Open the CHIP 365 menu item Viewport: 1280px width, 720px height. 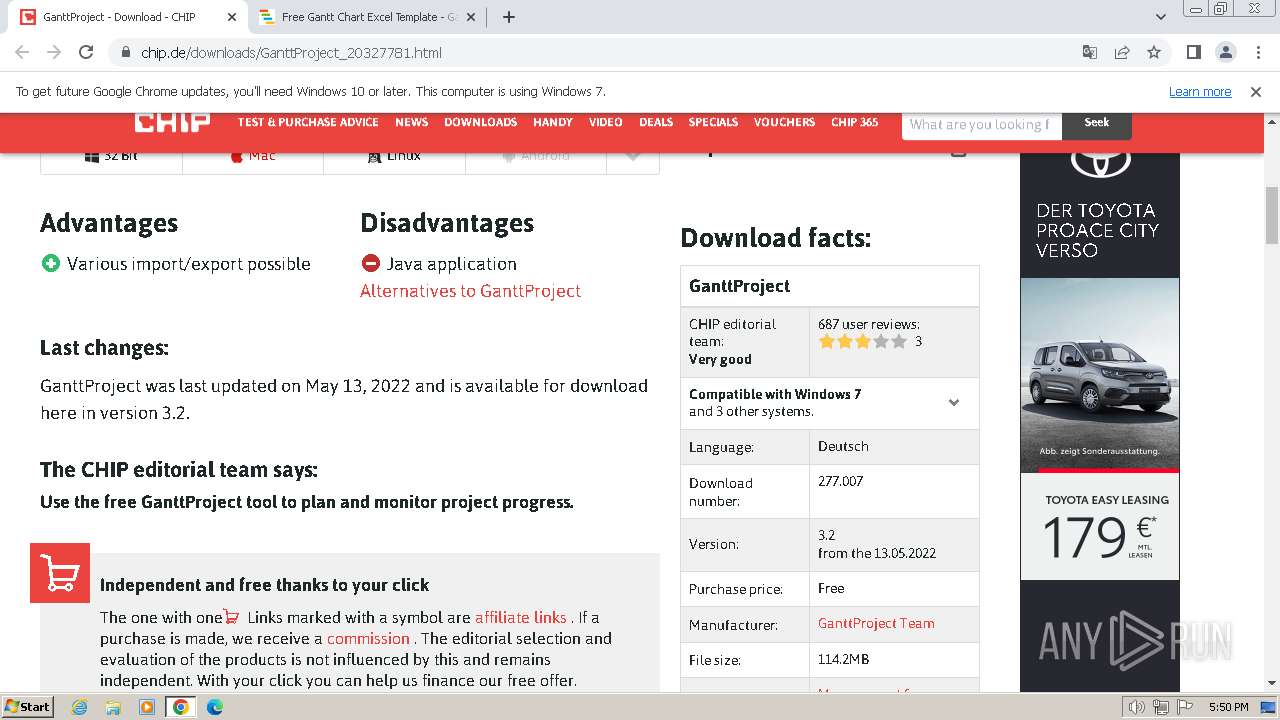pyautogui.click(x=854, y=122)
